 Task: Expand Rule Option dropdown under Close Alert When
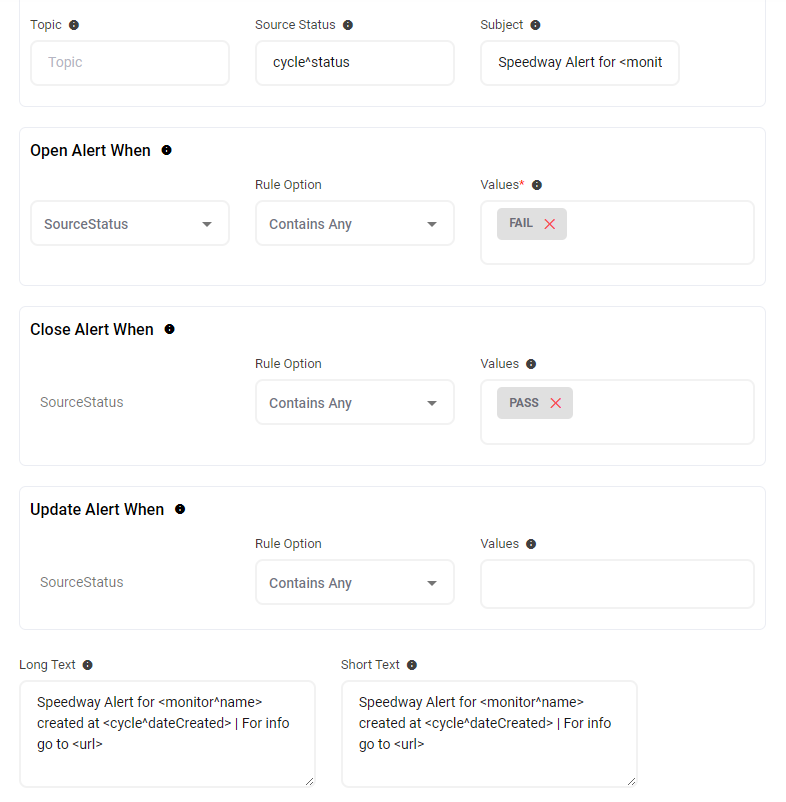354,403
